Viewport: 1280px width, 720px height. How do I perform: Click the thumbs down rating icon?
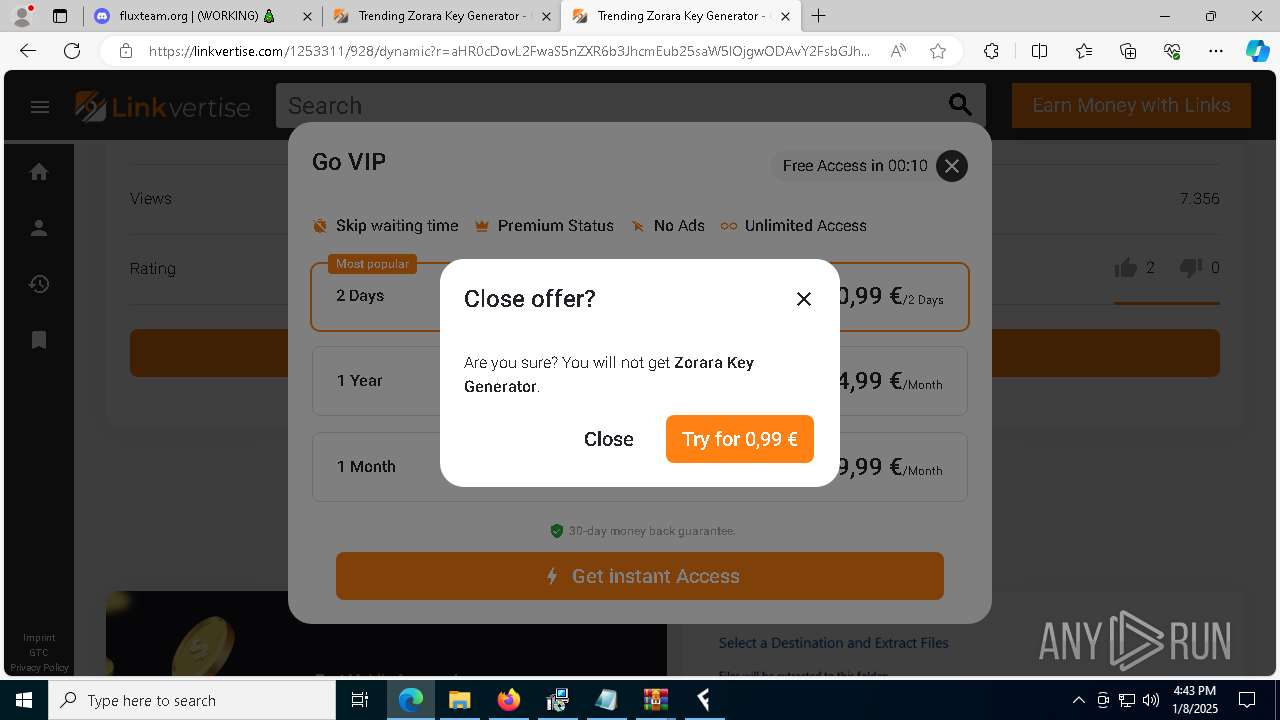[x=1190, y=268]
